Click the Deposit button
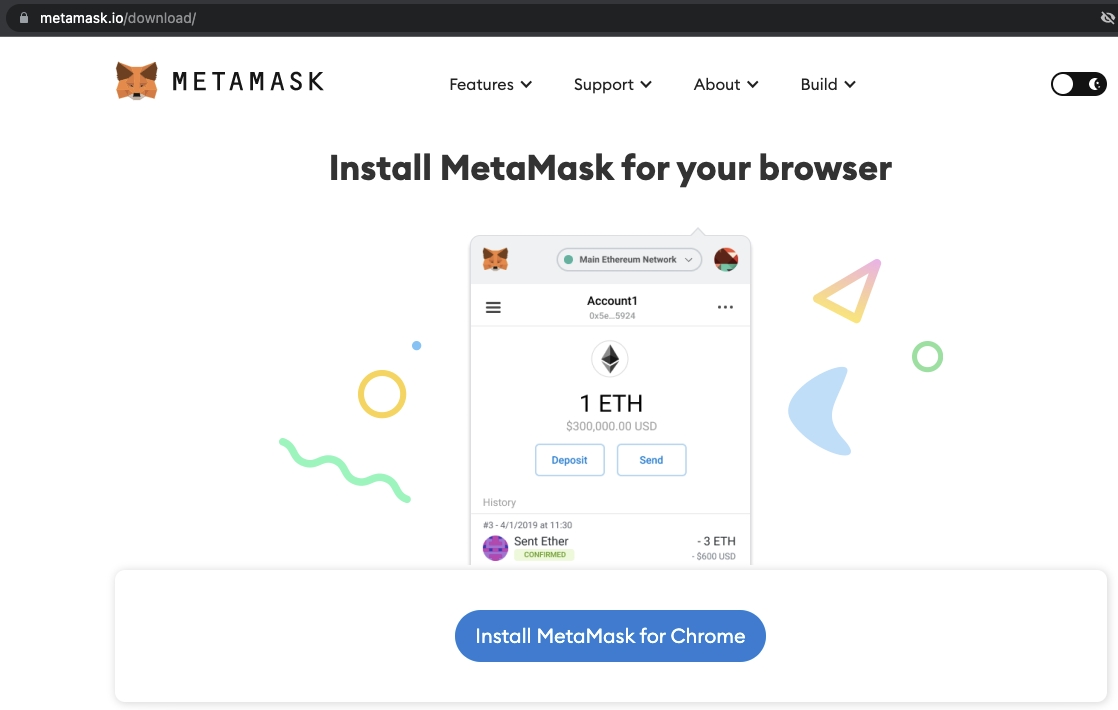The image size is (1118, 710). point(570,460)
